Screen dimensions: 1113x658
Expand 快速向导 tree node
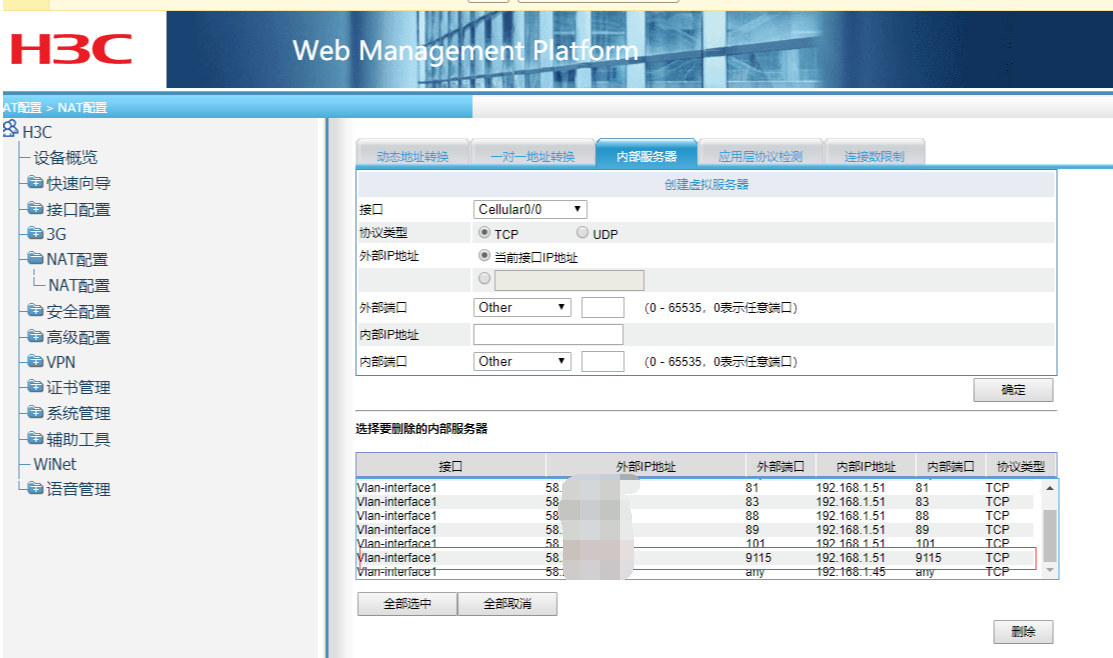pyautogui.click(x=78, y=184)
